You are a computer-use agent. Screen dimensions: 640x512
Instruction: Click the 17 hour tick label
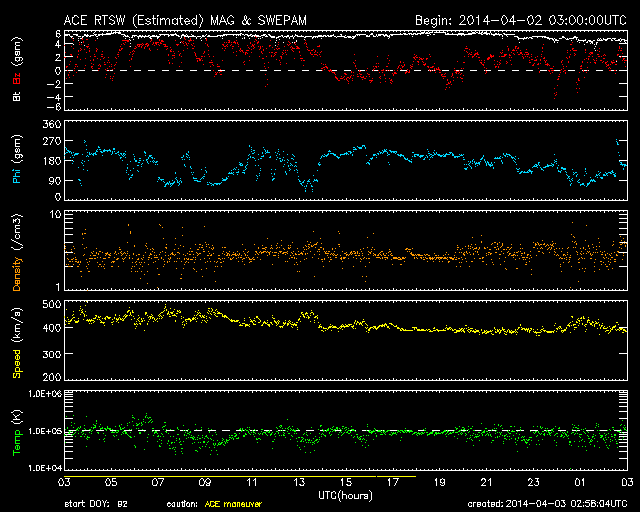[391, 482]
